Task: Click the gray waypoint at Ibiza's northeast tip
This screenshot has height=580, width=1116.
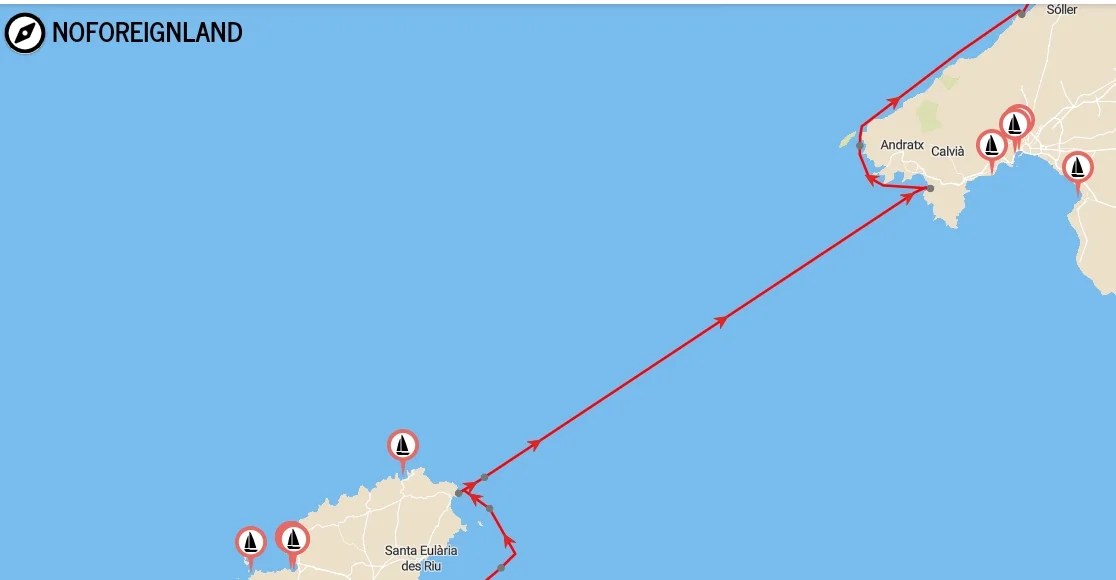Action: point(459,492)
